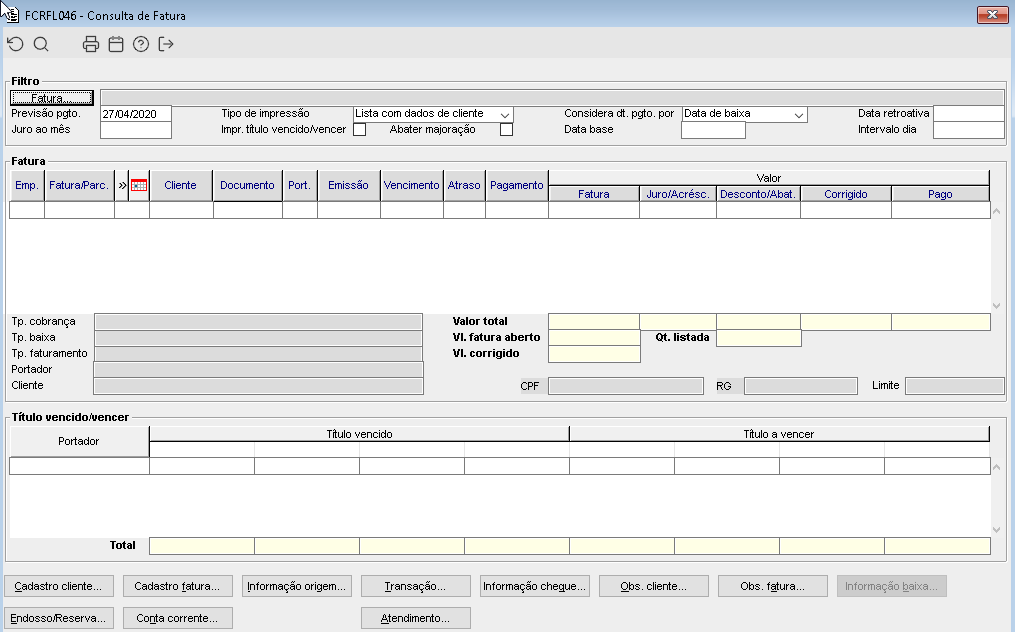1015x632 pixels.
Task: Click the Qt. listada field
Action: [759, 337]
